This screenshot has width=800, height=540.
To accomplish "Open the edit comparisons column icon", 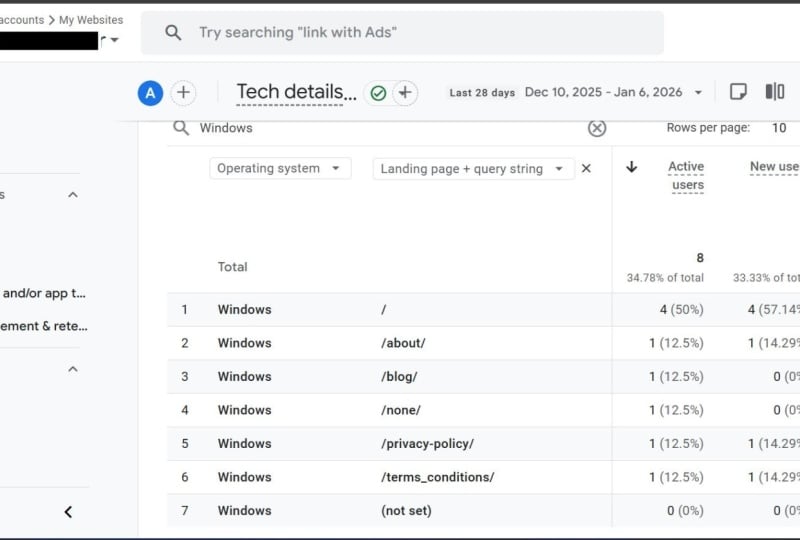I will click(774, 92).
